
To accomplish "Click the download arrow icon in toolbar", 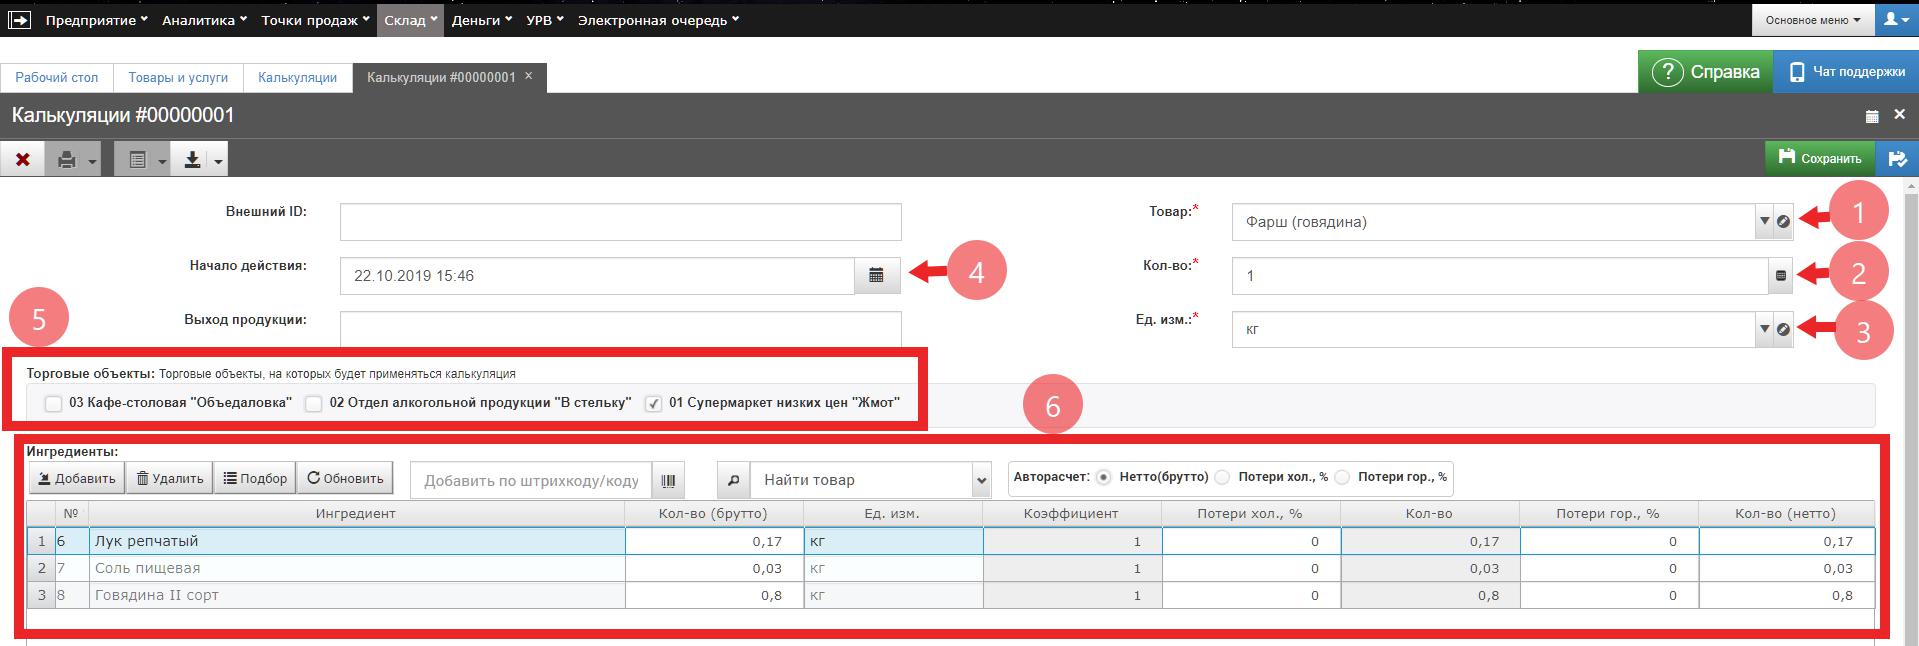I will [x=192, y=160].
